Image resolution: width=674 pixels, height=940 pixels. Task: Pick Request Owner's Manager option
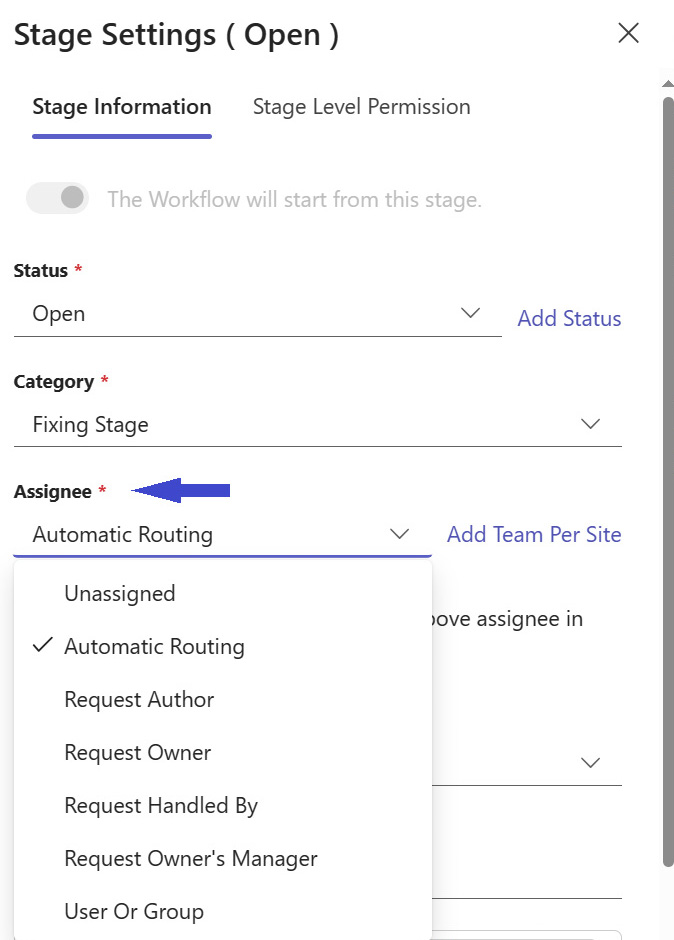point(223,858)
